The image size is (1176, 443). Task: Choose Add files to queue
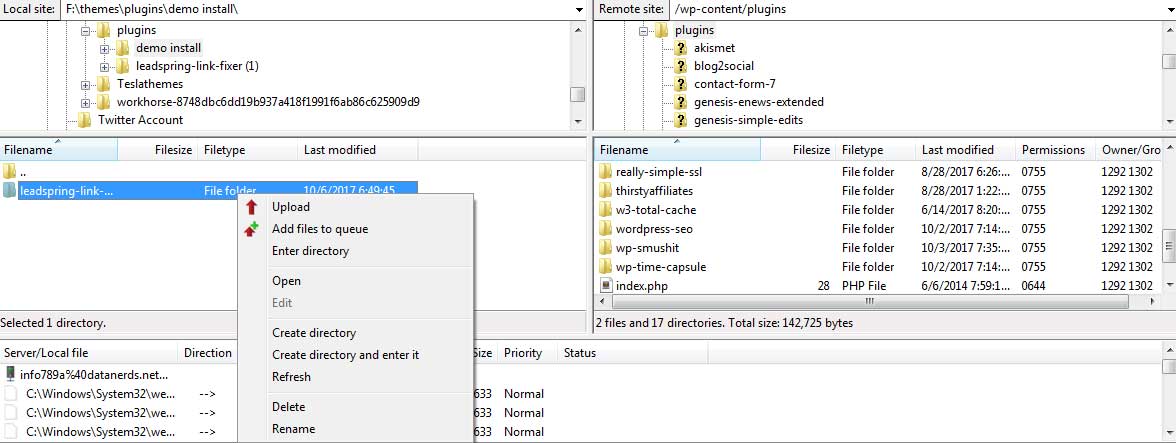[x=320, y=229]
